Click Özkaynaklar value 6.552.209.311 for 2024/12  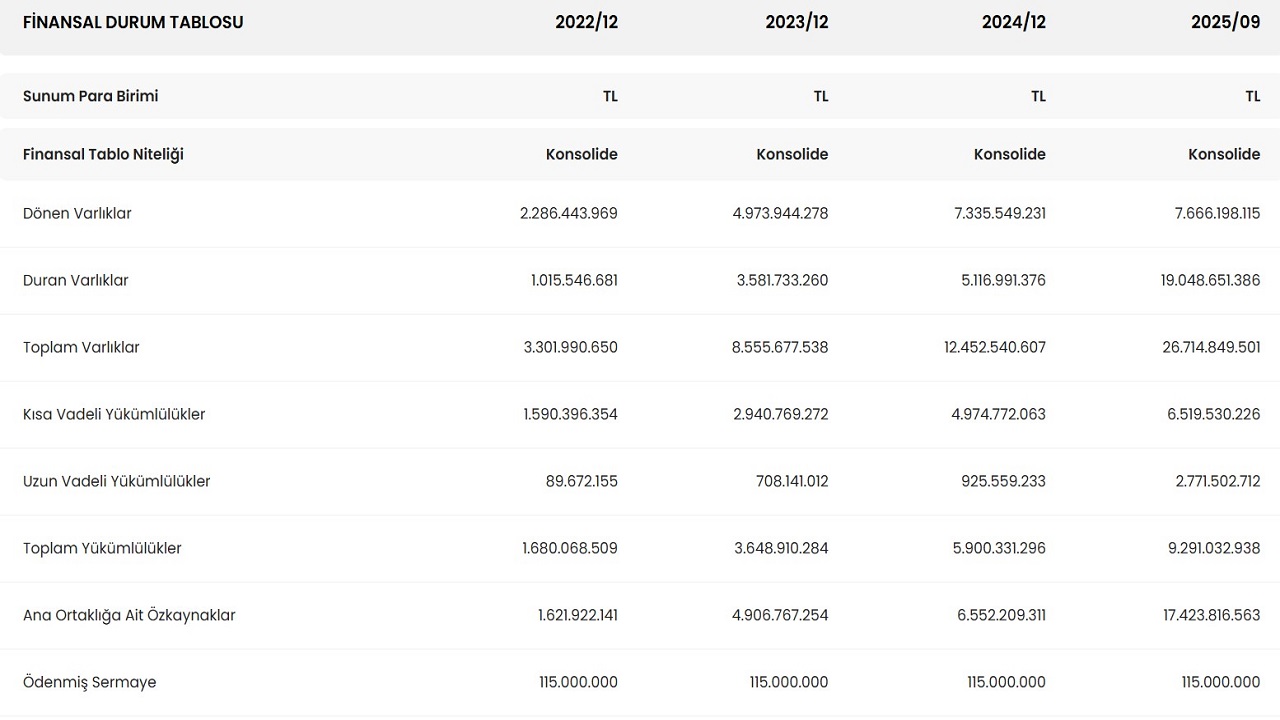[x=1001, y=615]
